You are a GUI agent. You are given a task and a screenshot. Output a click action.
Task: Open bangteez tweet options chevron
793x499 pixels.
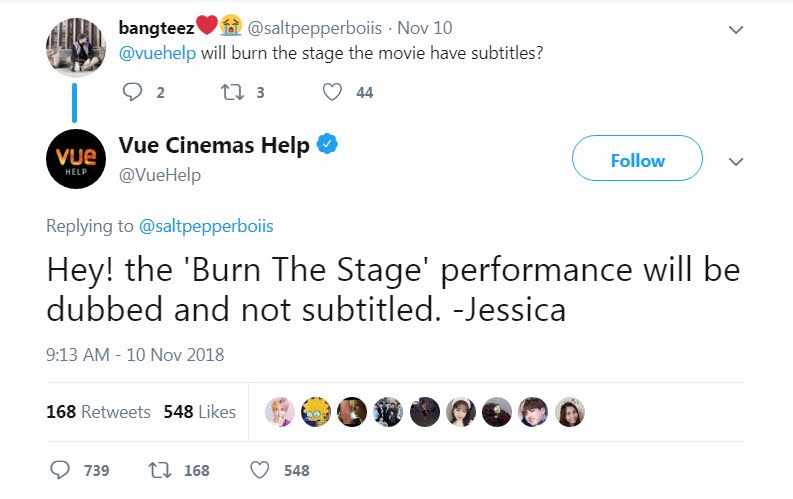pos(736,30)
